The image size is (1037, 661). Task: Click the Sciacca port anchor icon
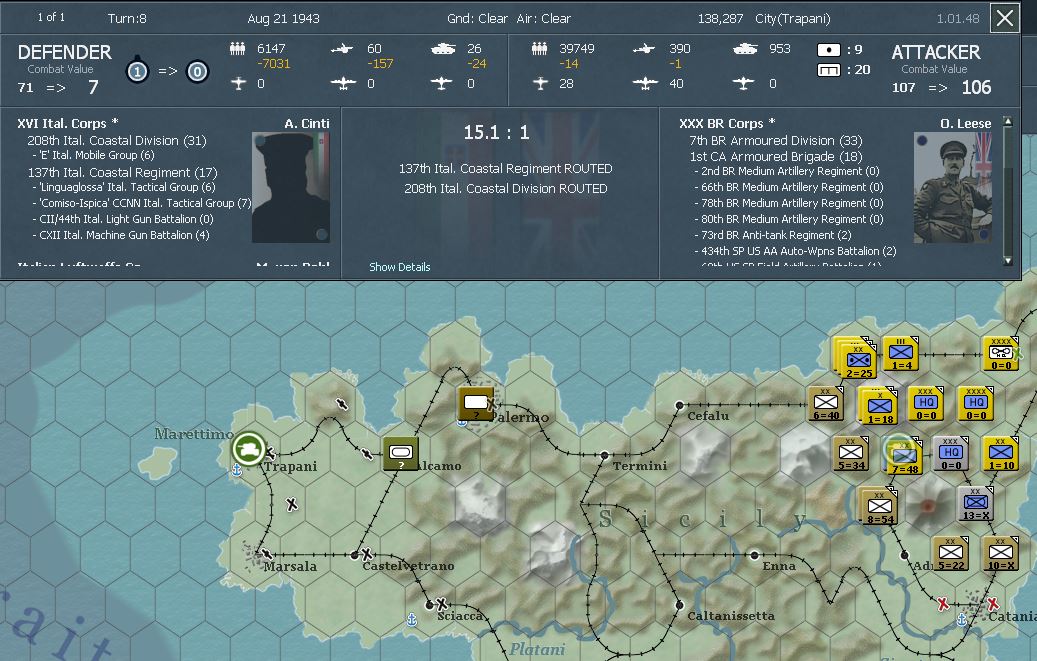pos(411,620)
